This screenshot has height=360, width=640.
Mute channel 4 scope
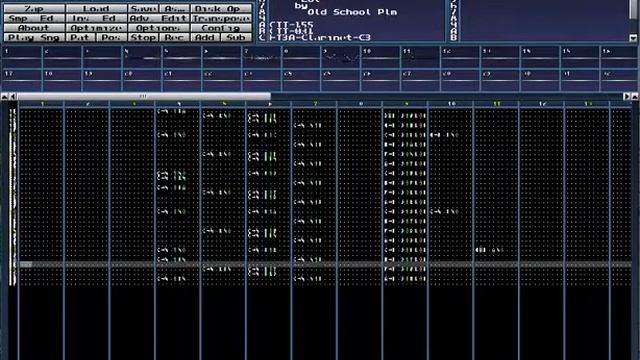point(142,58)
